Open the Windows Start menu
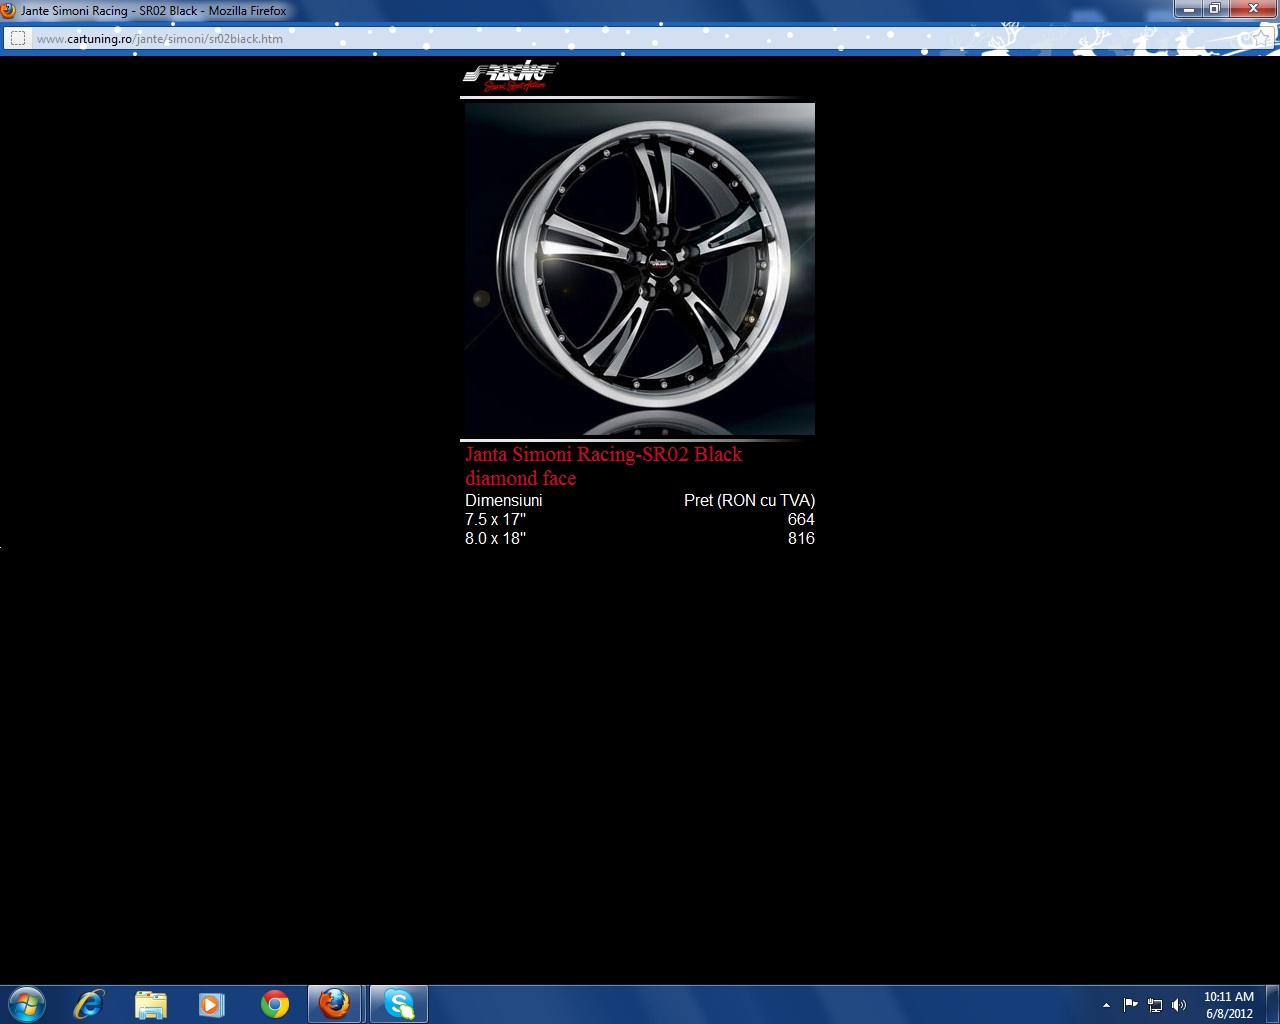This screenshot has width=1280, height=1024. pyautogui.click(x=27, y=1004)
